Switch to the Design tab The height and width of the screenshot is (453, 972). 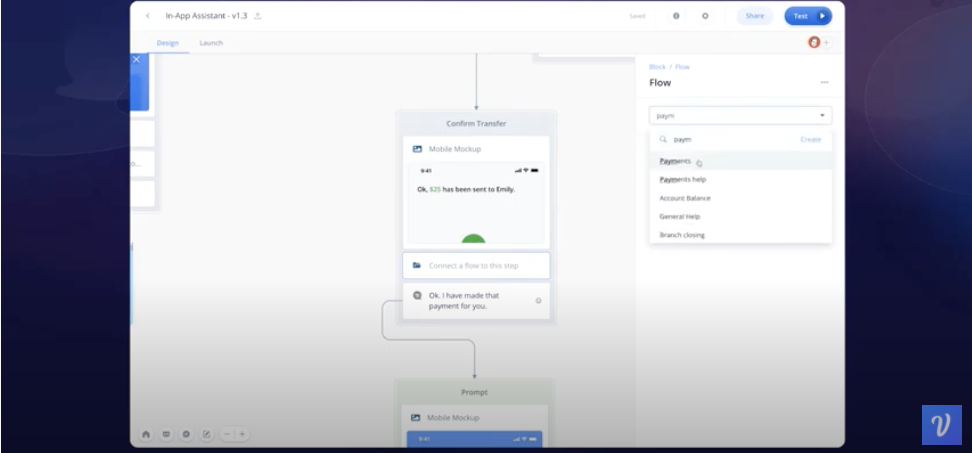tap(167, 43)
